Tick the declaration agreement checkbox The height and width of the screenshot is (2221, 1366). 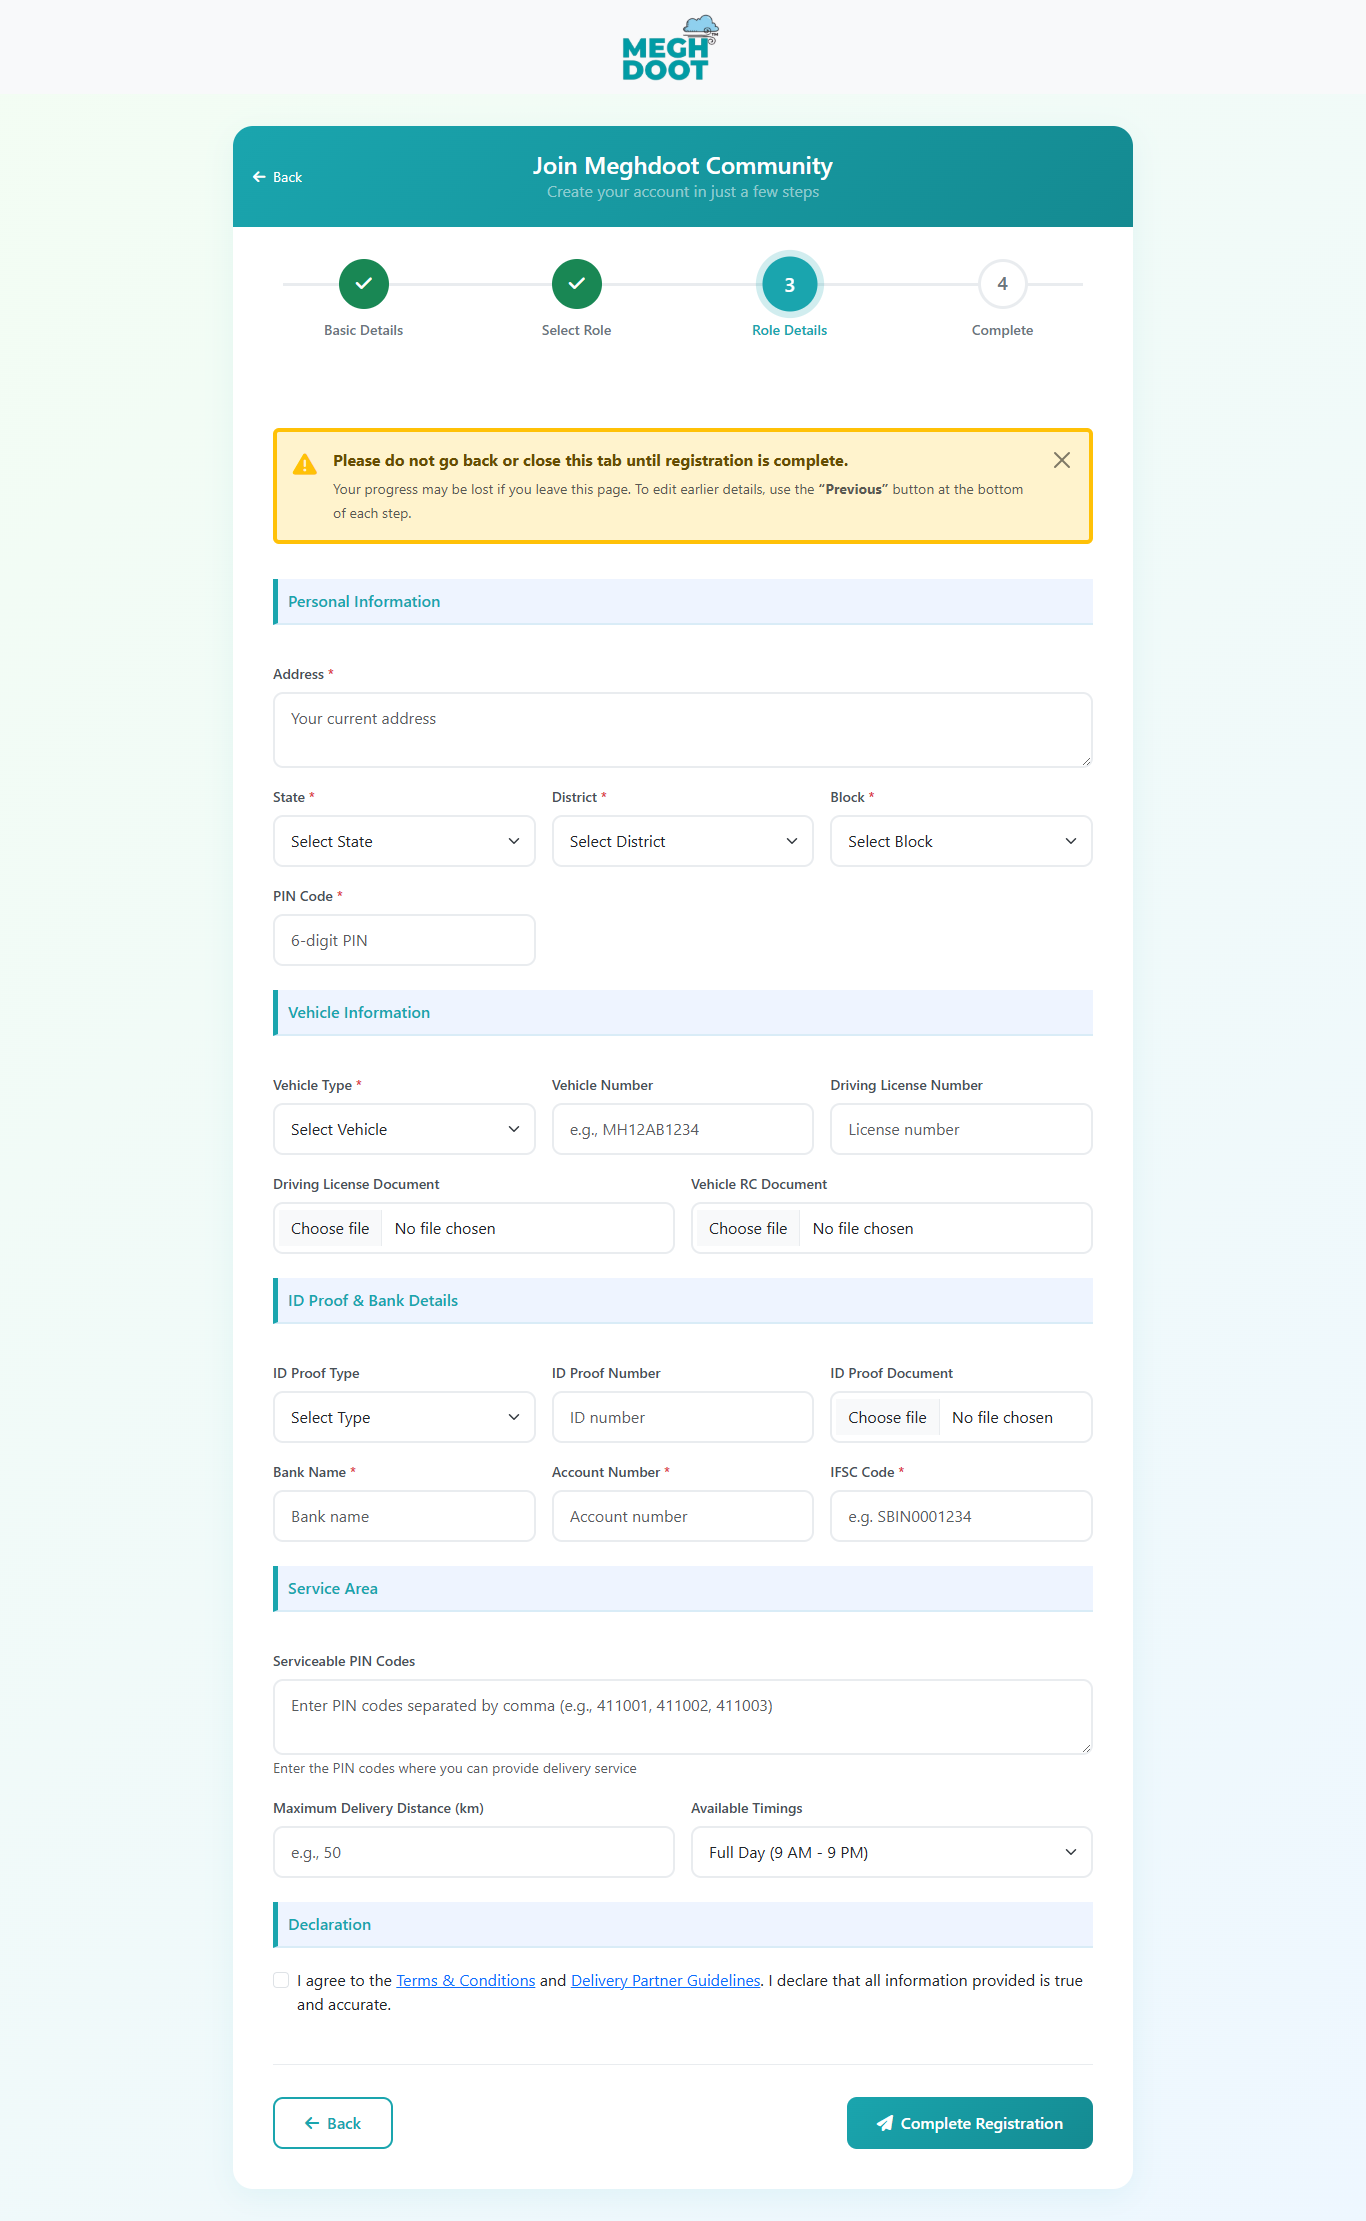click(x=281, y=1980)
